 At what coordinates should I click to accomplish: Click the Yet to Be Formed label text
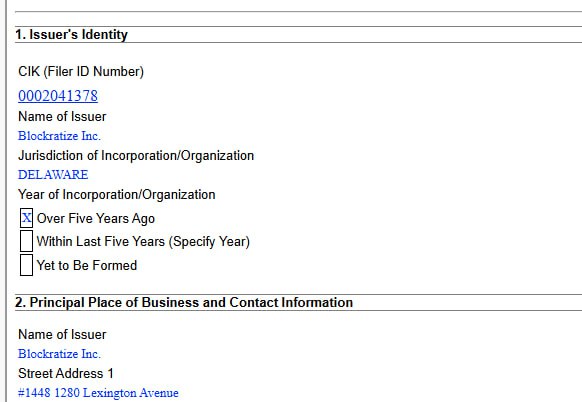point(87,265)
